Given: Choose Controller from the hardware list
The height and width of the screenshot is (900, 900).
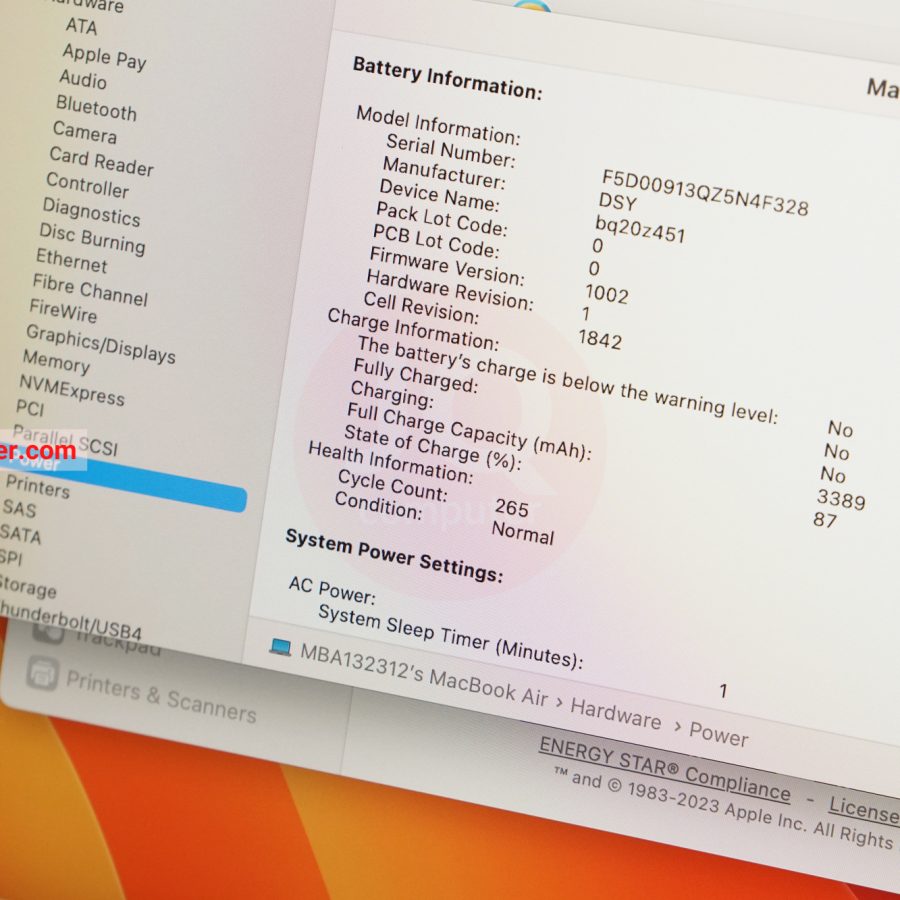Looking at the screenshot, I should [88, 184].
